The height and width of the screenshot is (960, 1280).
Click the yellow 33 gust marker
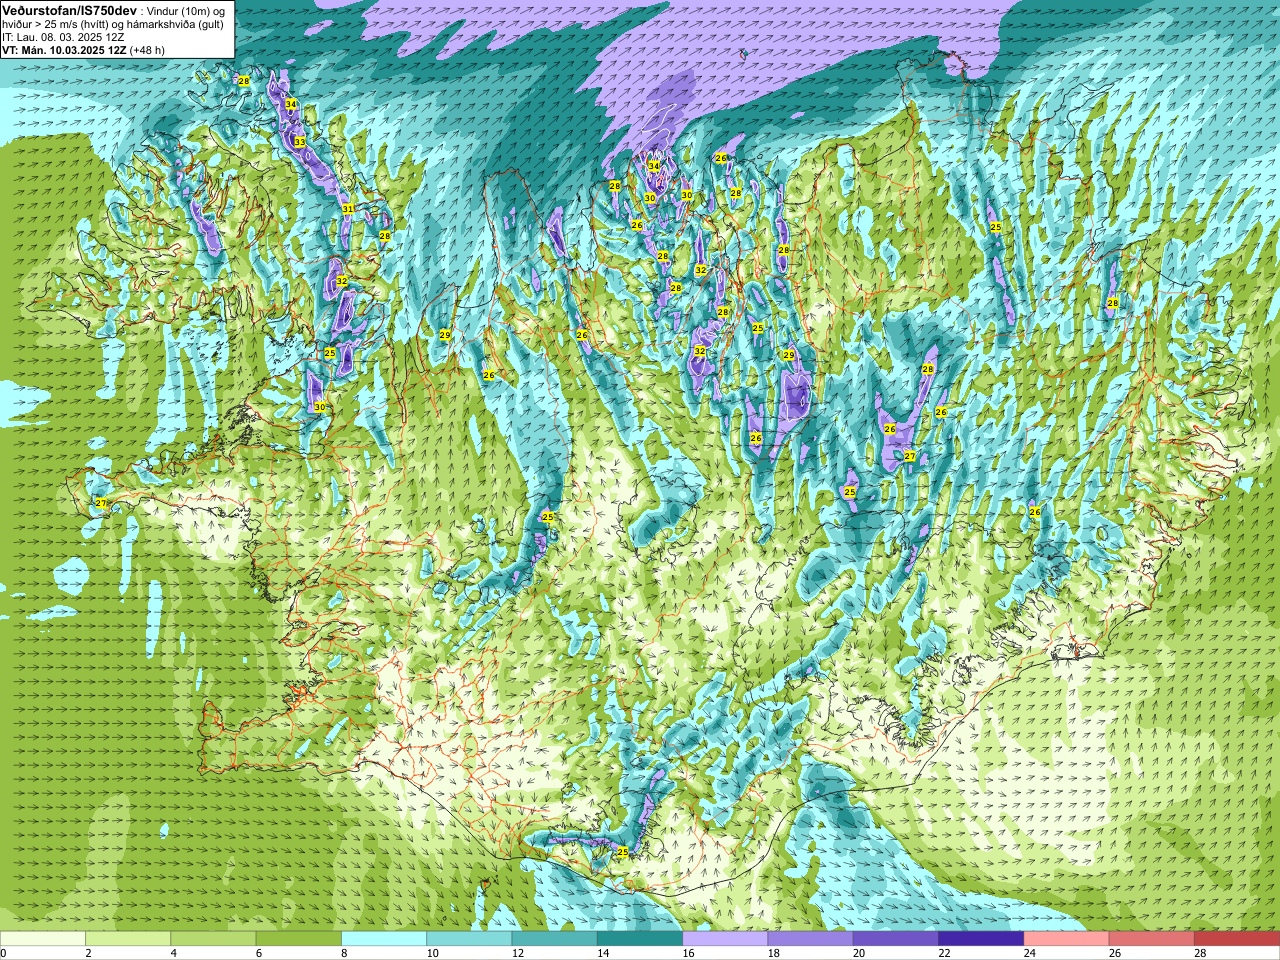click(x=300, y=142)
